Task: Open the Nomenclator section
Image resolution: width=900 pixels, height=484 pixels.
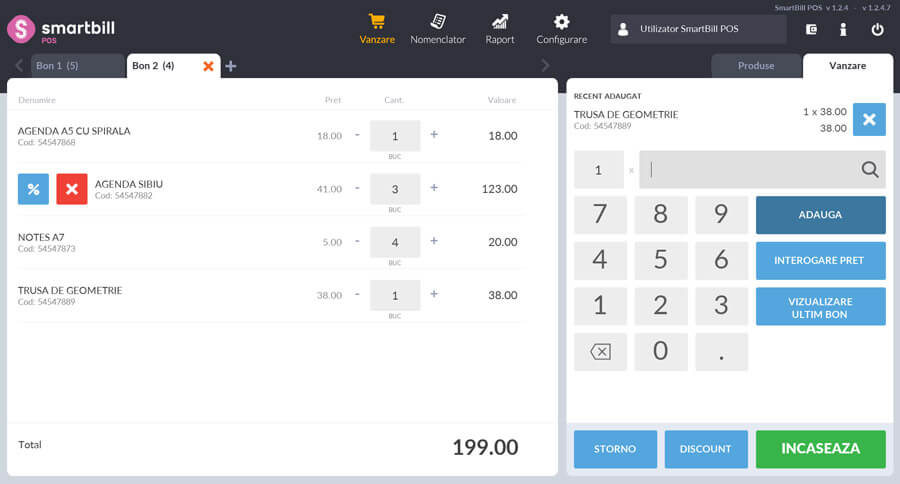Action: click(x=438, y=29)
